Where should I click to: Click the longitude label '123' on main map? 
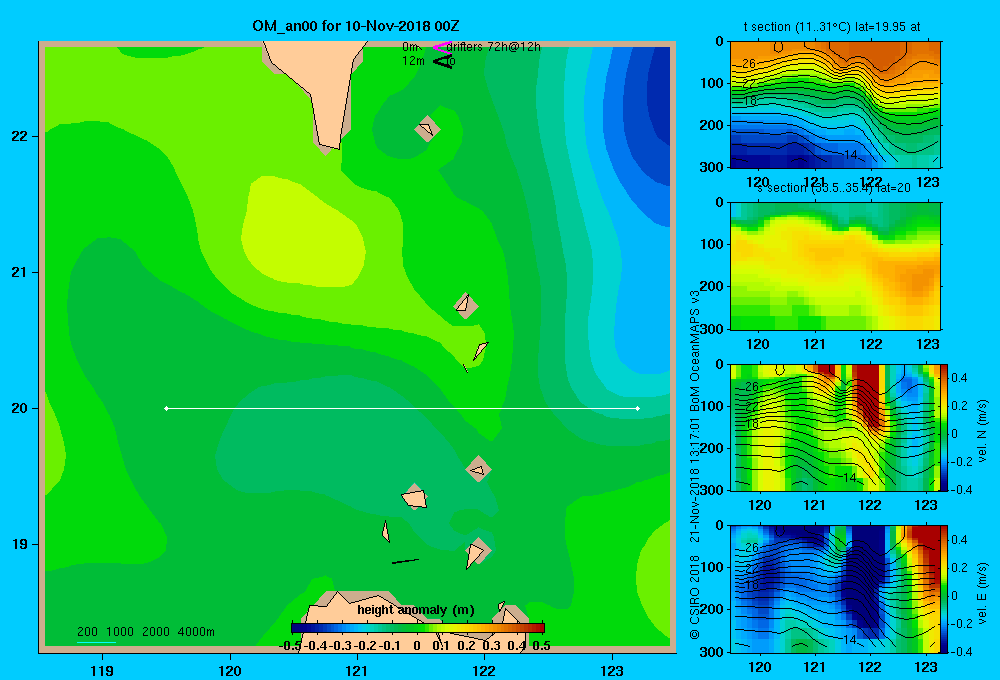(x=612, y=670)
